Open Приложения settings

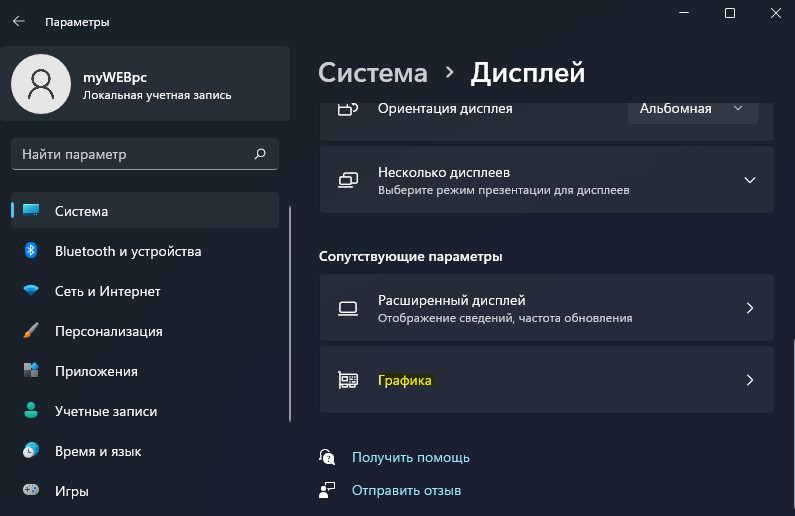pyautogui.click(x=144, y=371)
